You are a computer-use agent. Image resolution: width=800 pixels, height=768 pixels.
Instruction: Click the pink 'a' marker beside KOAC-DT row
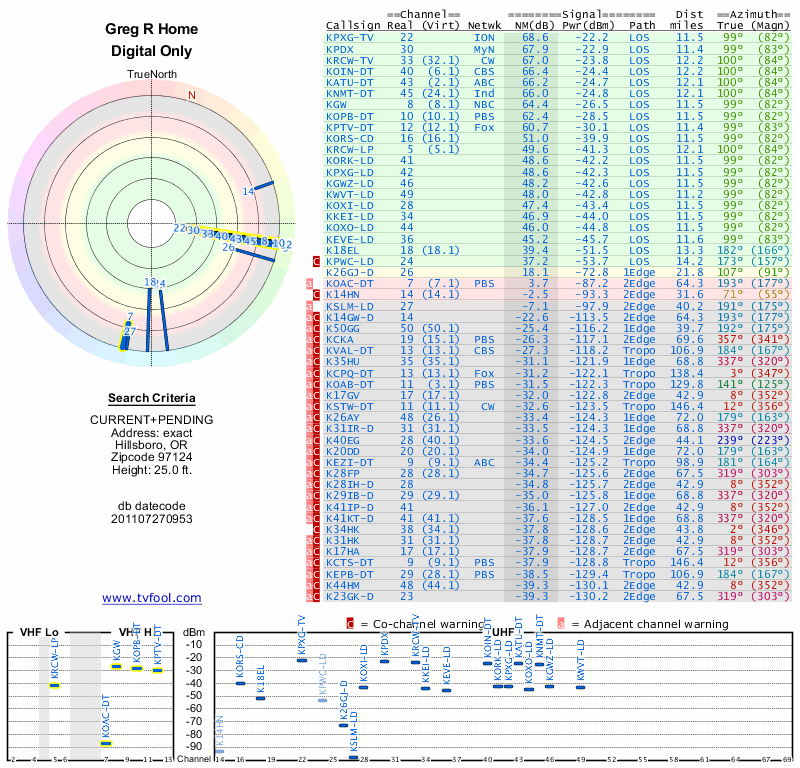tap(309, 284)
